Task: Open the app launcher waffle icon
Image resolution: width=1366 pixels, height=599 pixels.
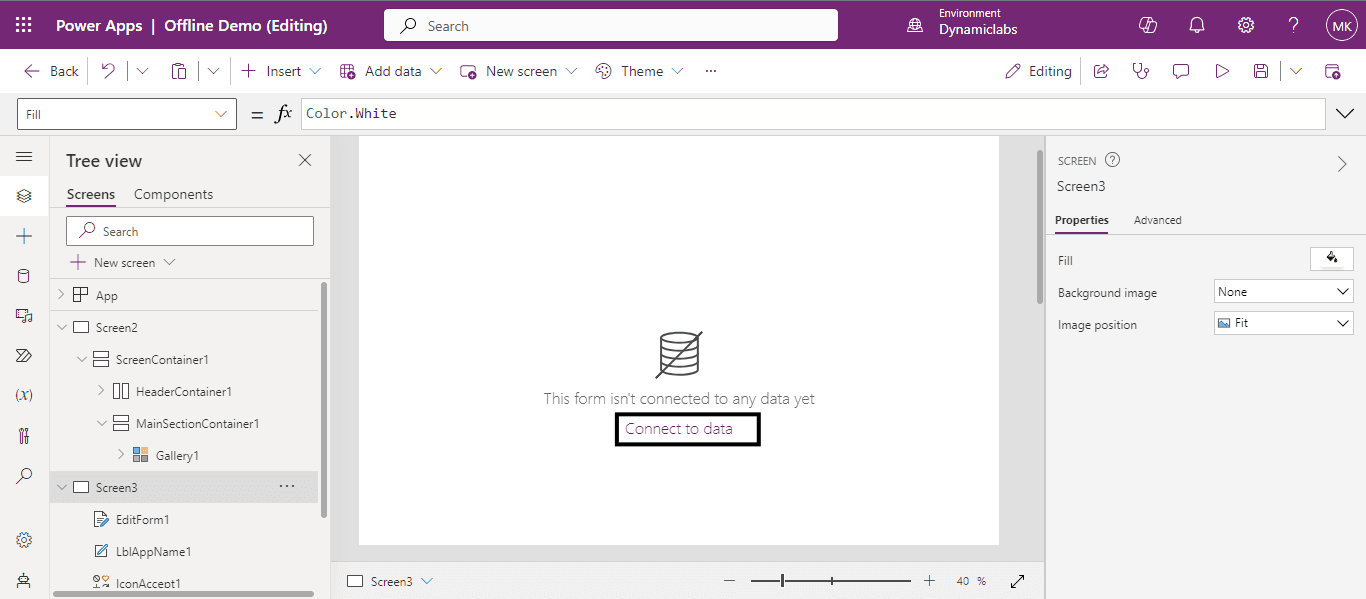Action: pyautogui.click(x=24, y=26)
